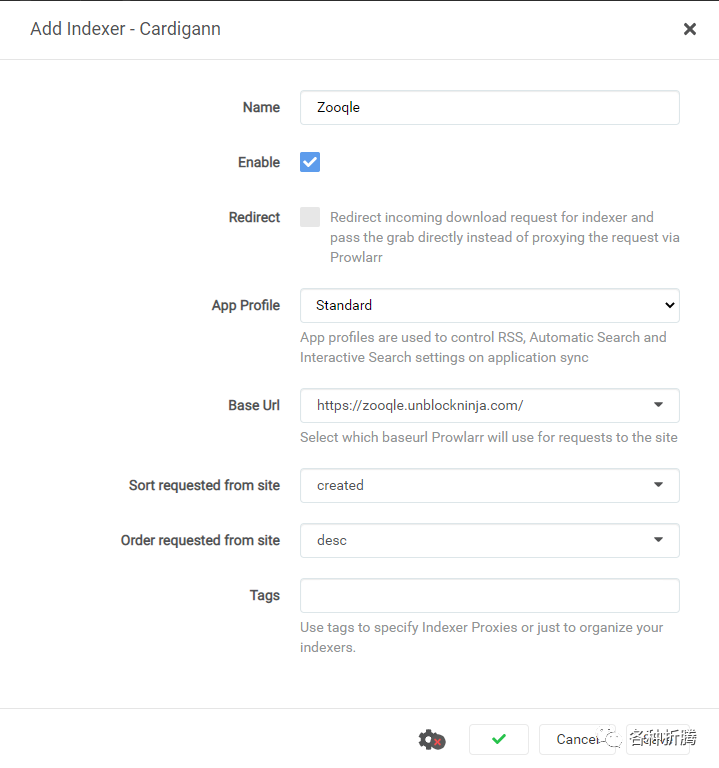Viewport: 719px width, 768px height.
Task: Expand the Base Url dropdown arrow
Action: point(658,405)
